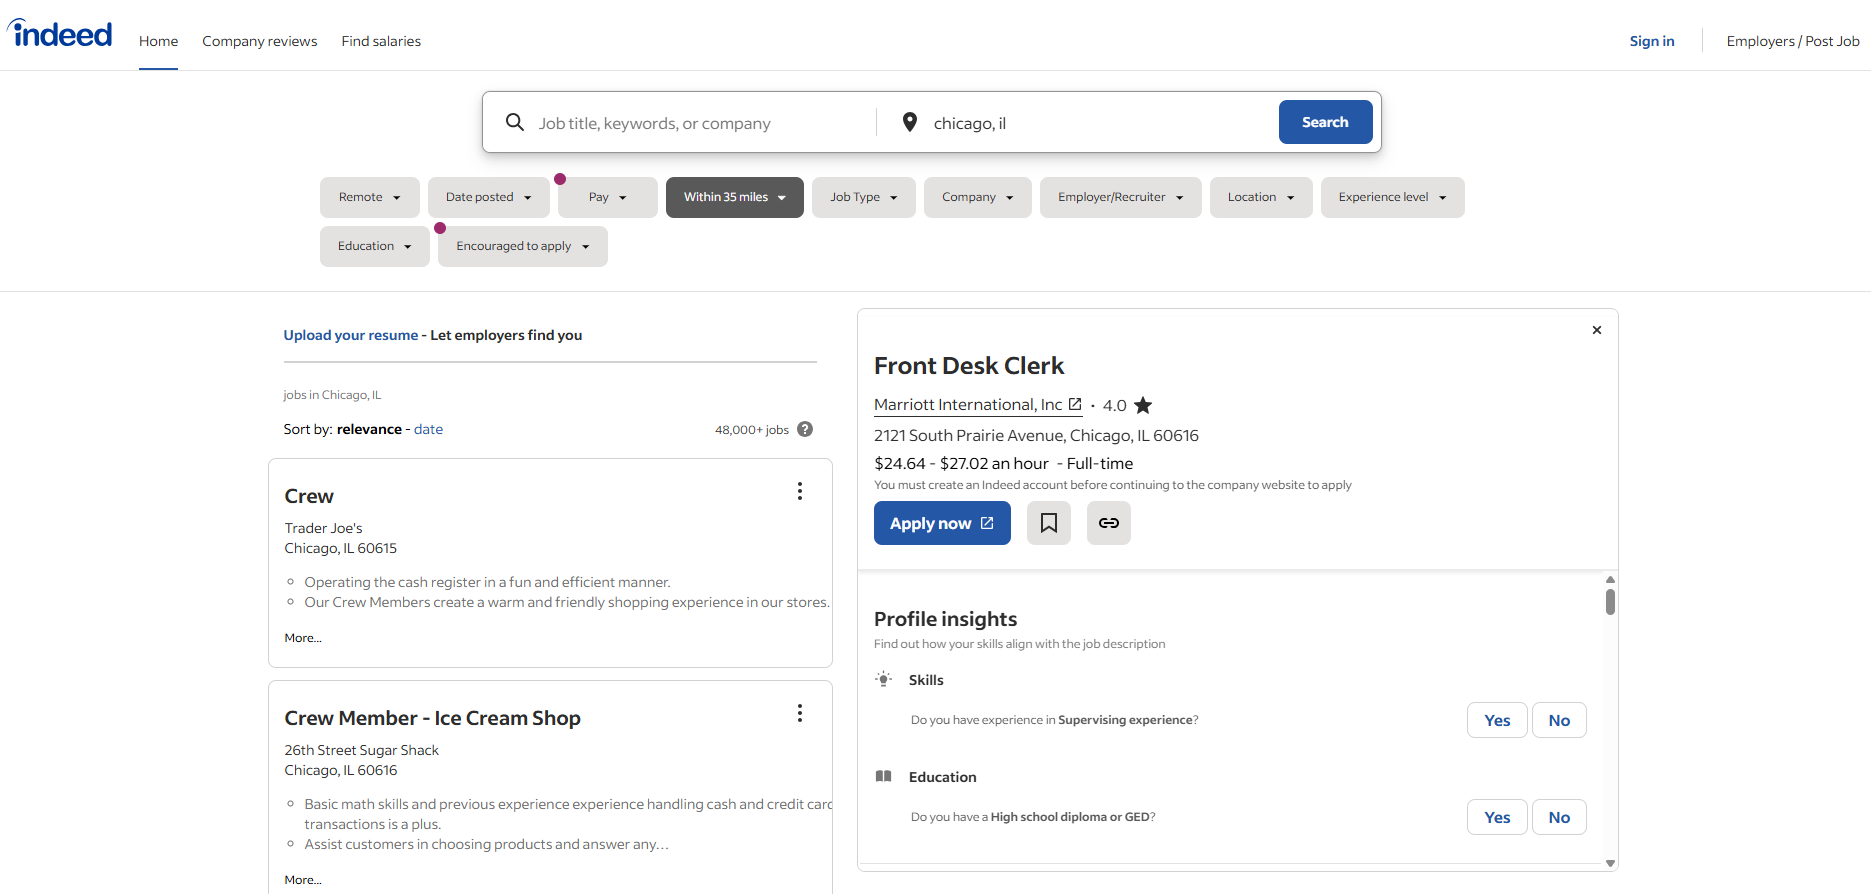The width and height of the screenshot is (1871, 894).
Task: Click the star rating icon beside 4.0
Action: [x=1143, y=405]
